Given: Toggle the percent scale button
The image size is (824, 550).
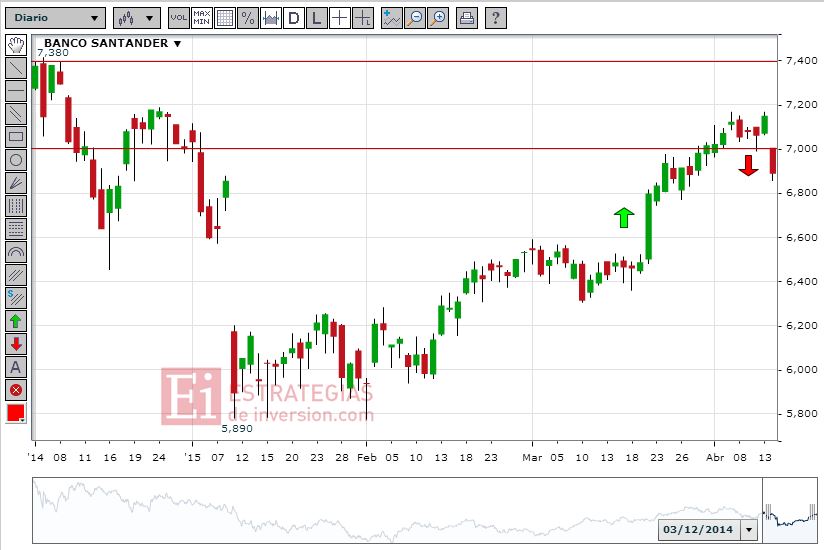Looking at the screenshot, I should 248,18.
